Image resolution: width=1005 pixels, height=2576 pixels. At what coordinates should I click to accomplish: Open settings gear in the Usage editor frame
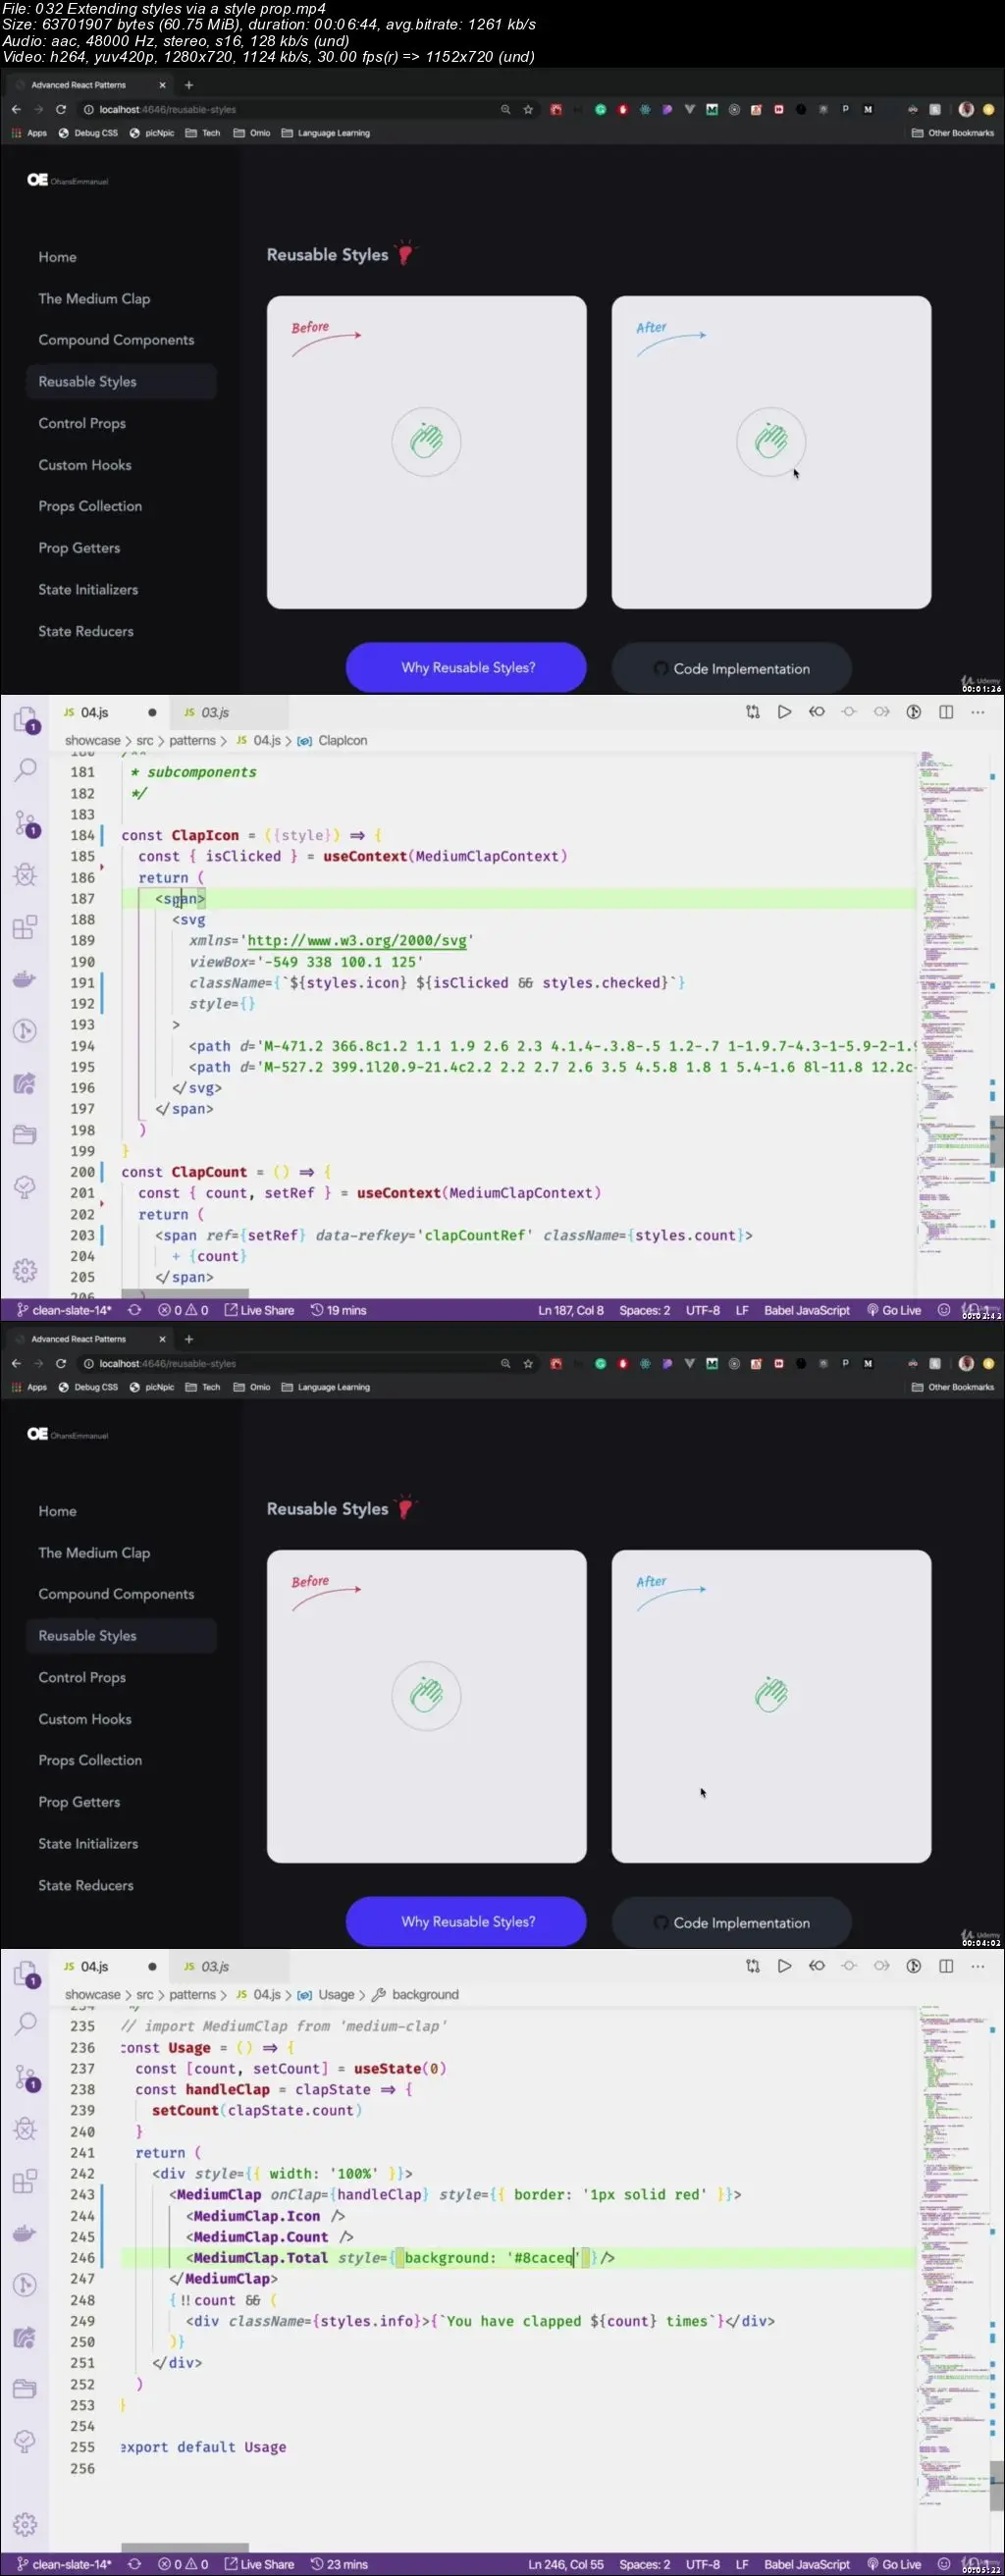tap(26, 2524)
